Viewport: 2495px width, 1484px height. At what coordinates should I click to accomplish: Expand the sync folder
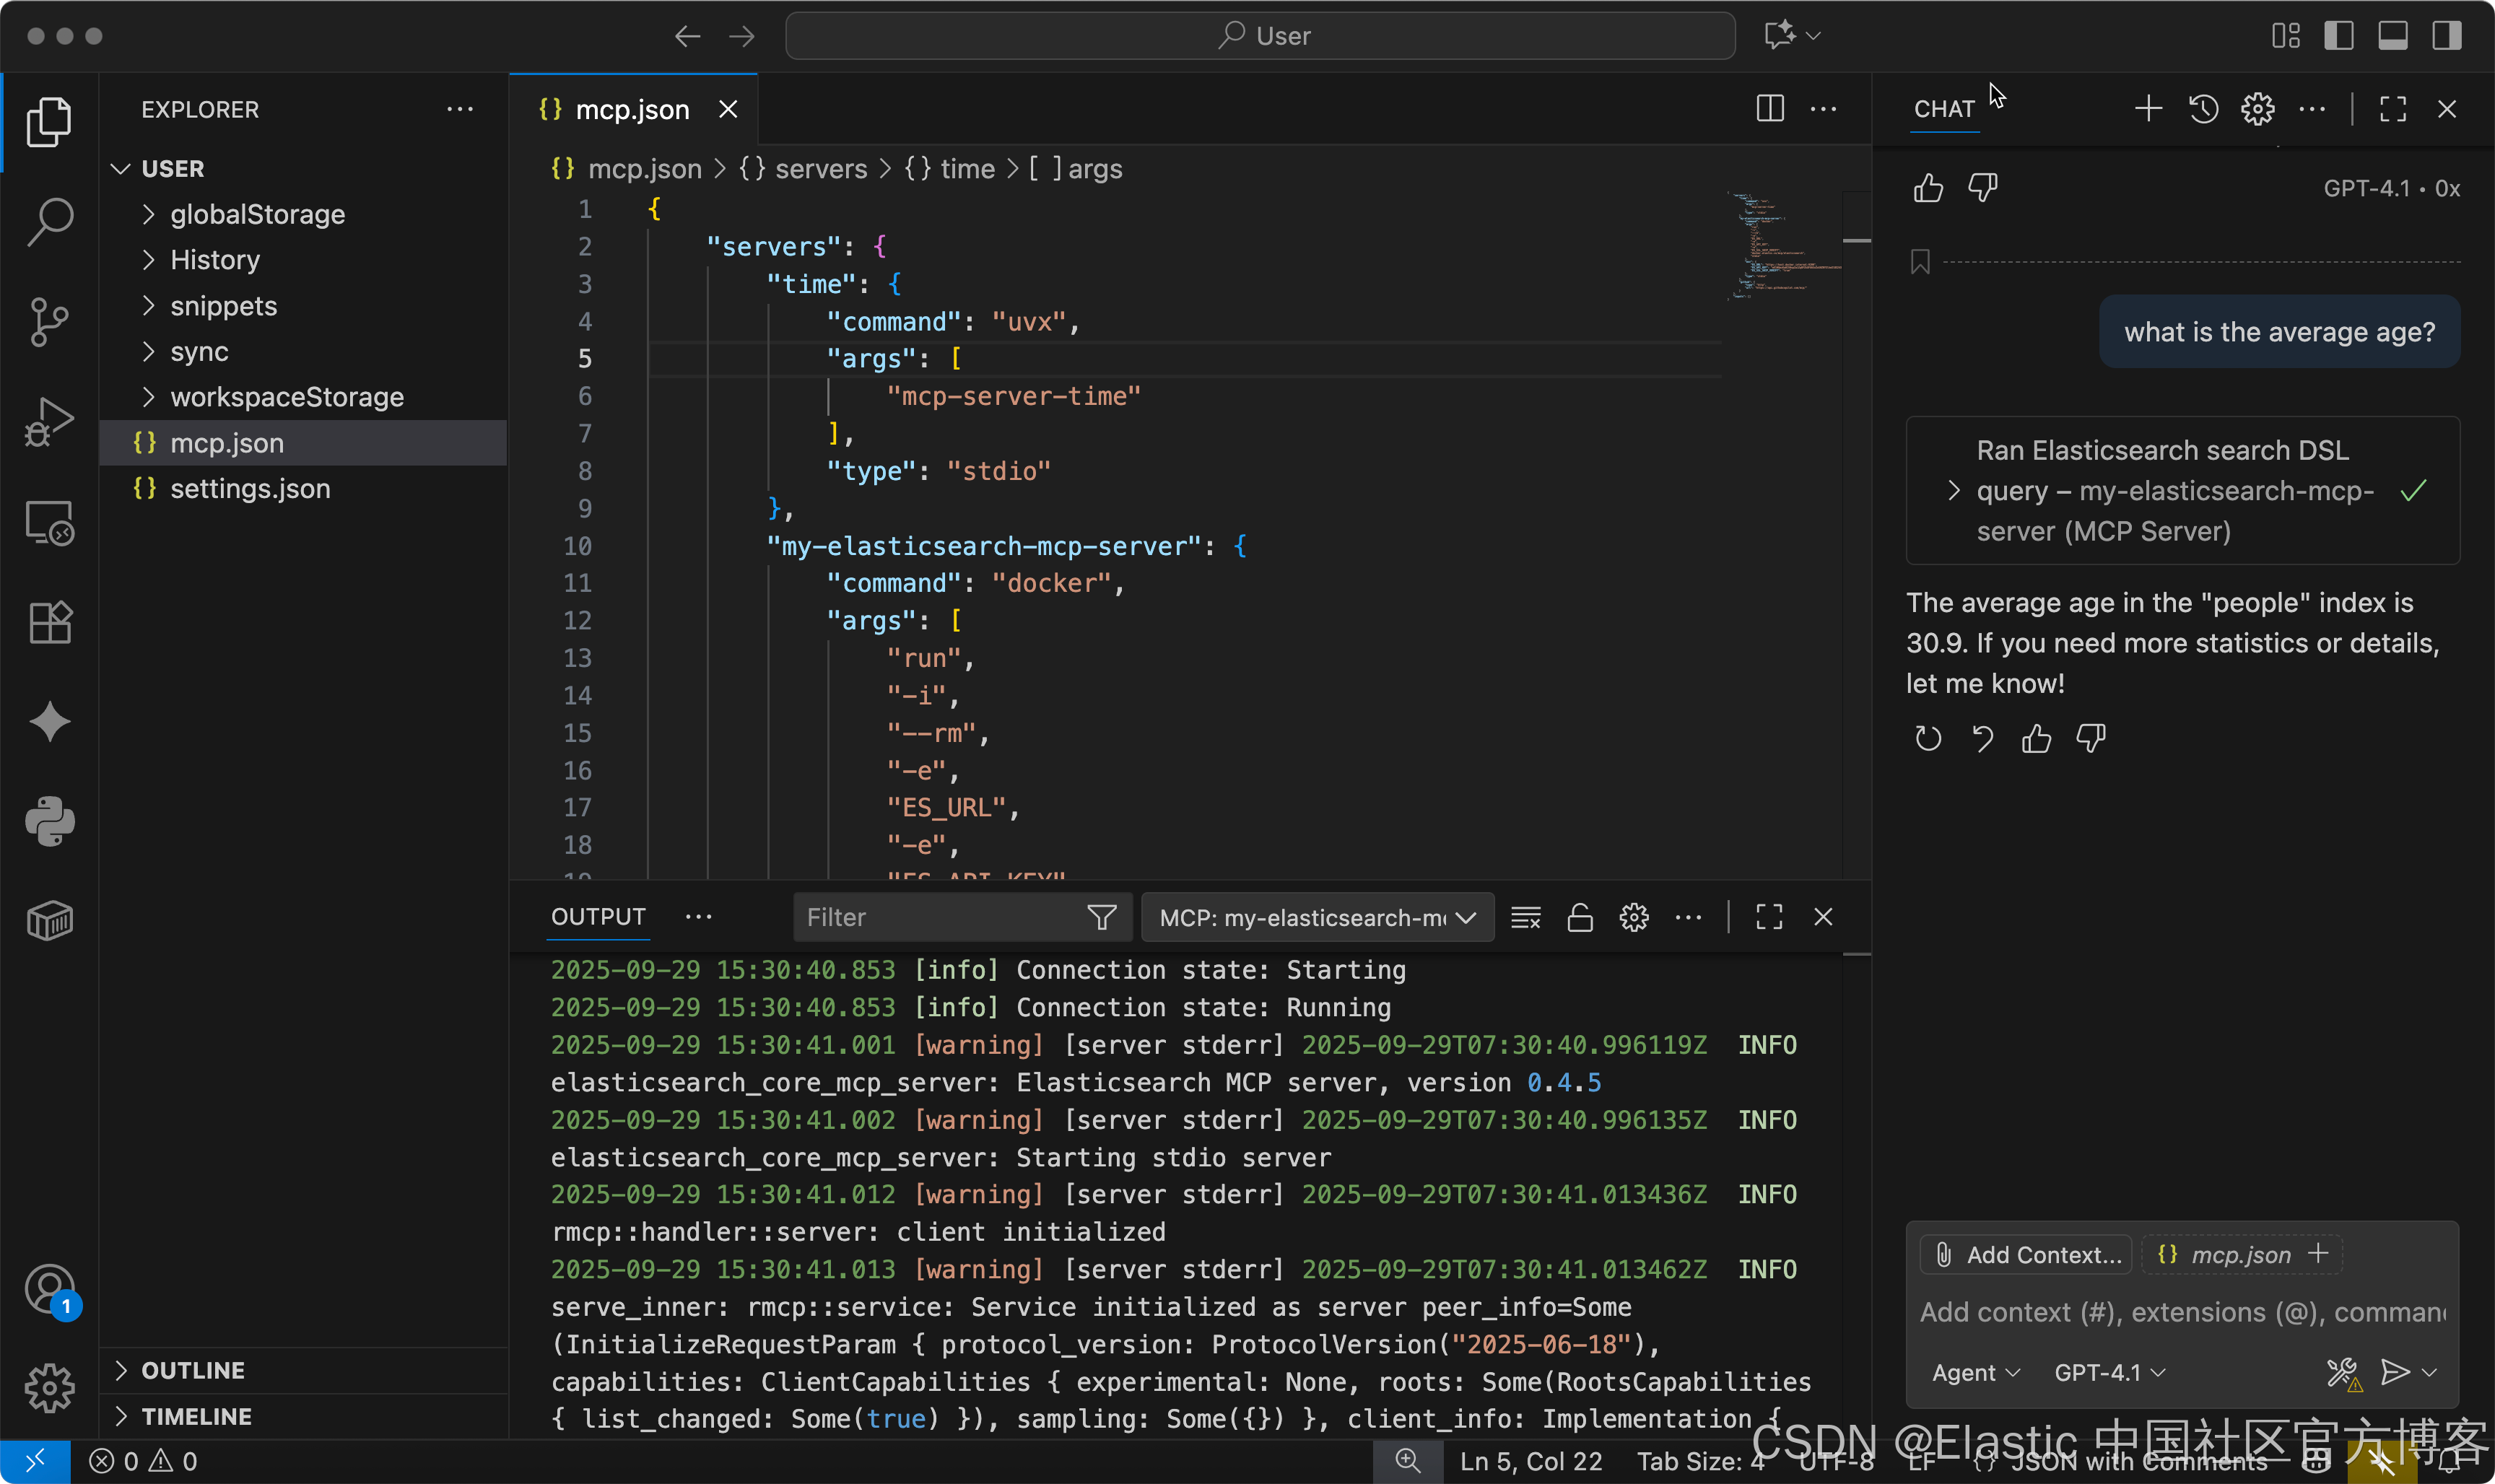(x=303, y=352)
